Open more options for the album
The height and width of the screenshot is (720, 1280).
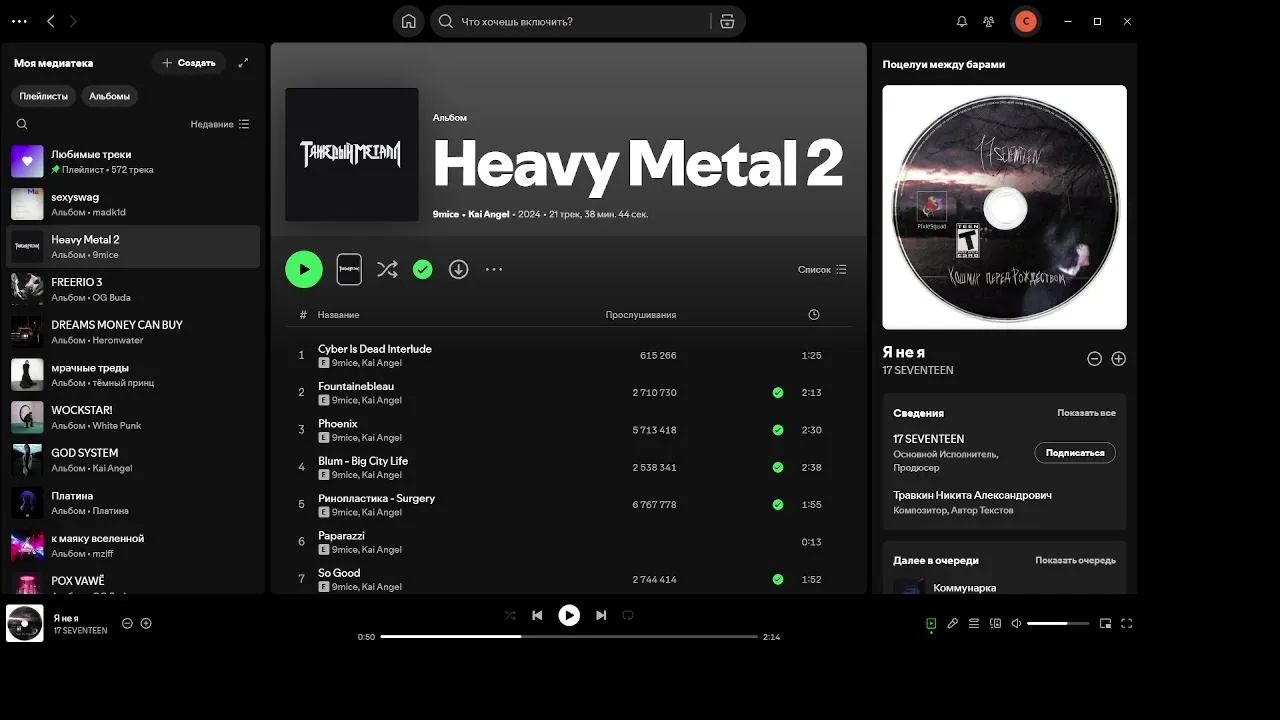[494, 269]
